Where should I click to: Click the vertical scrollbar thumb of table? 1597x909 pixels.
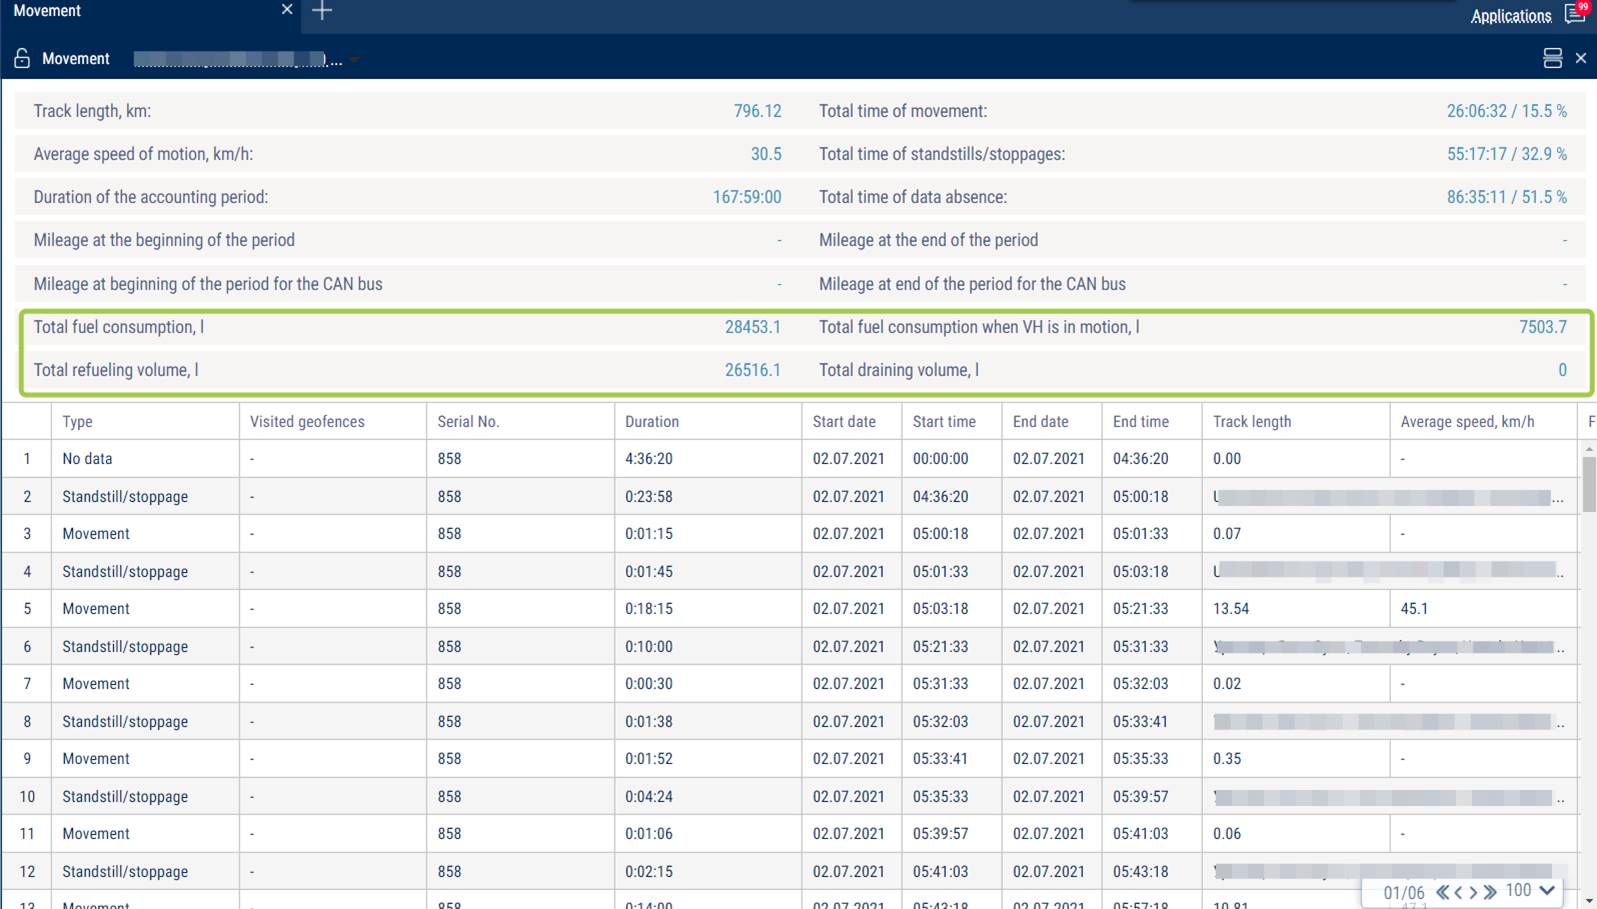(1589, 485)
